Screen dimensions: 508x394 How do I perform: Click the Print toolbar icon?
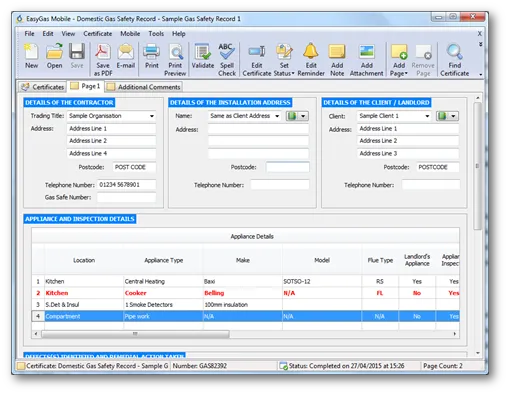(x=152, y=56)
